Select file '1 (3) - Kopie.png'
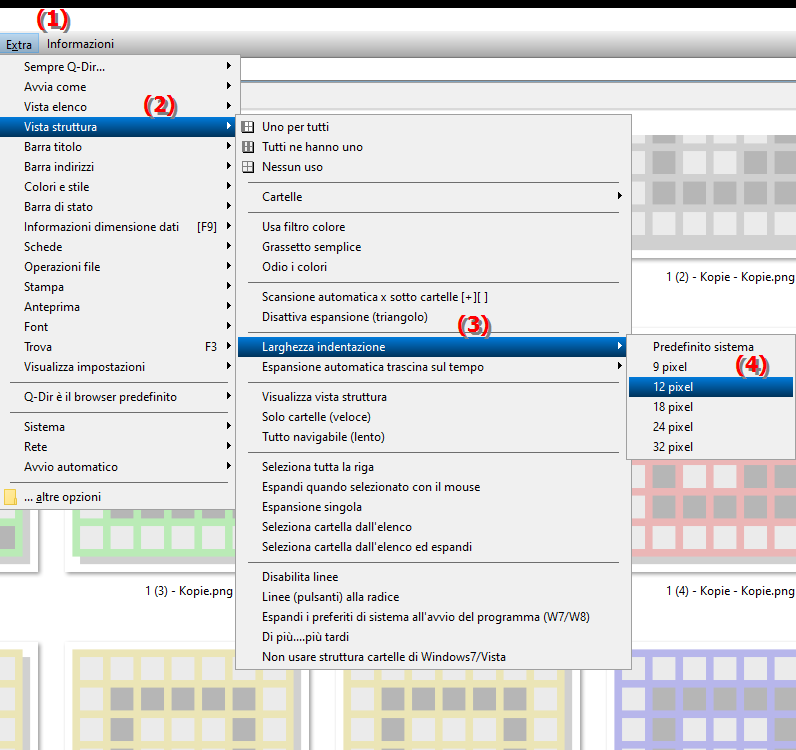796x750 pixels. (189, 591)
